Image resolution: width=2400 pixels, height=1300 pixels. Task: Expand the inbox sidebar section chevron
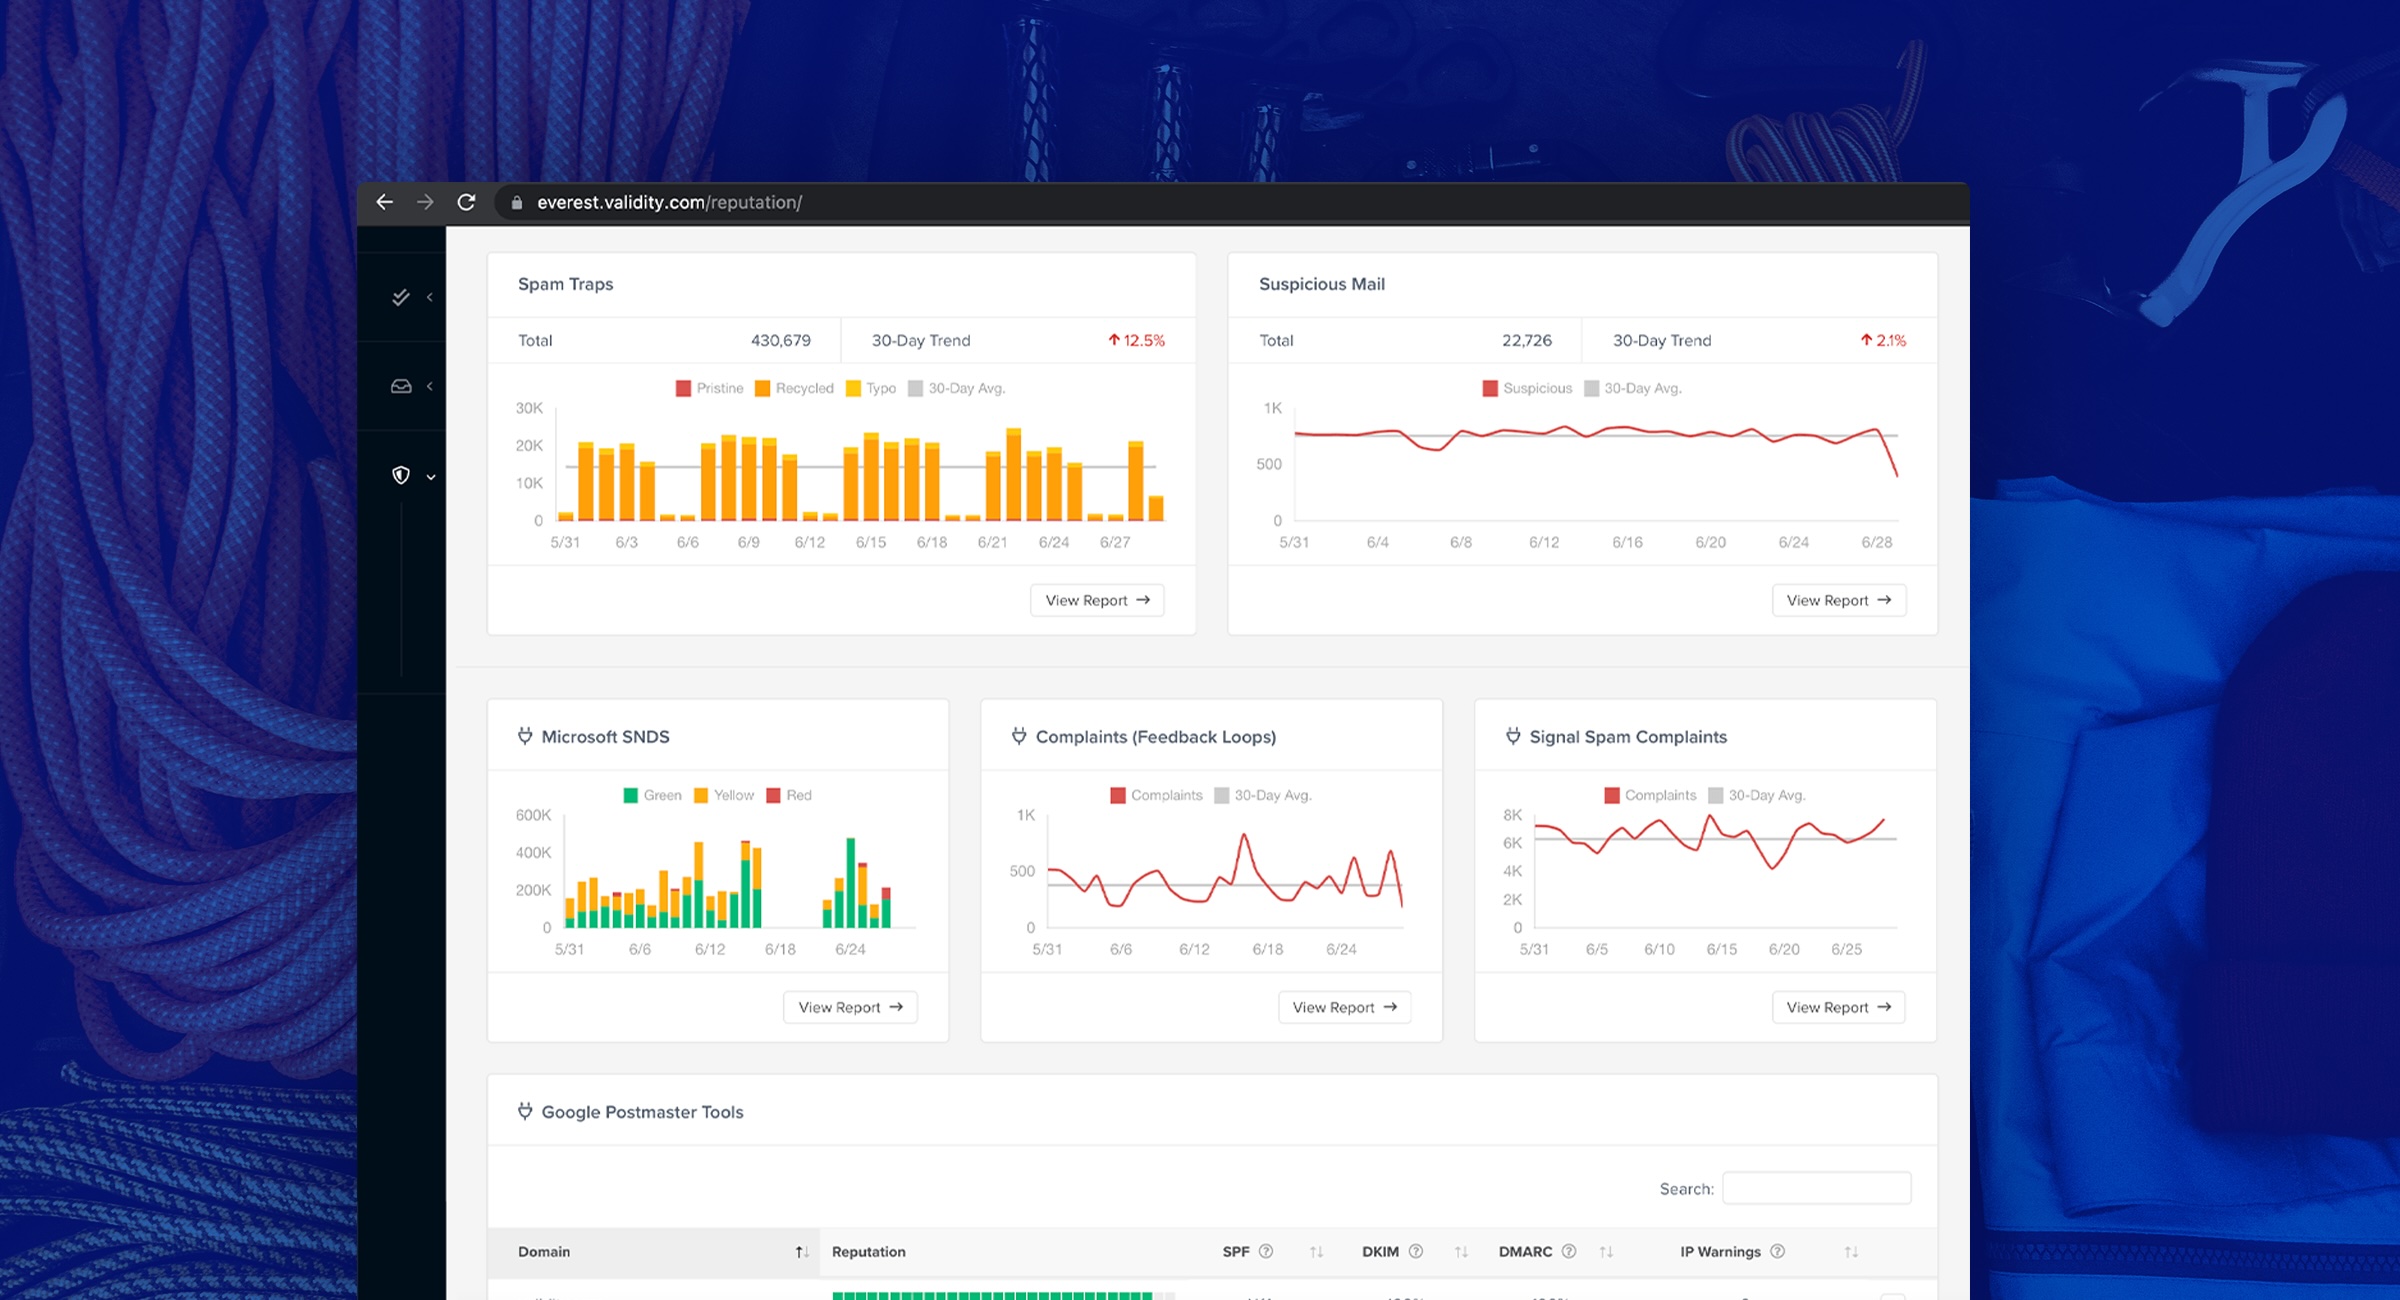point(430,386)
